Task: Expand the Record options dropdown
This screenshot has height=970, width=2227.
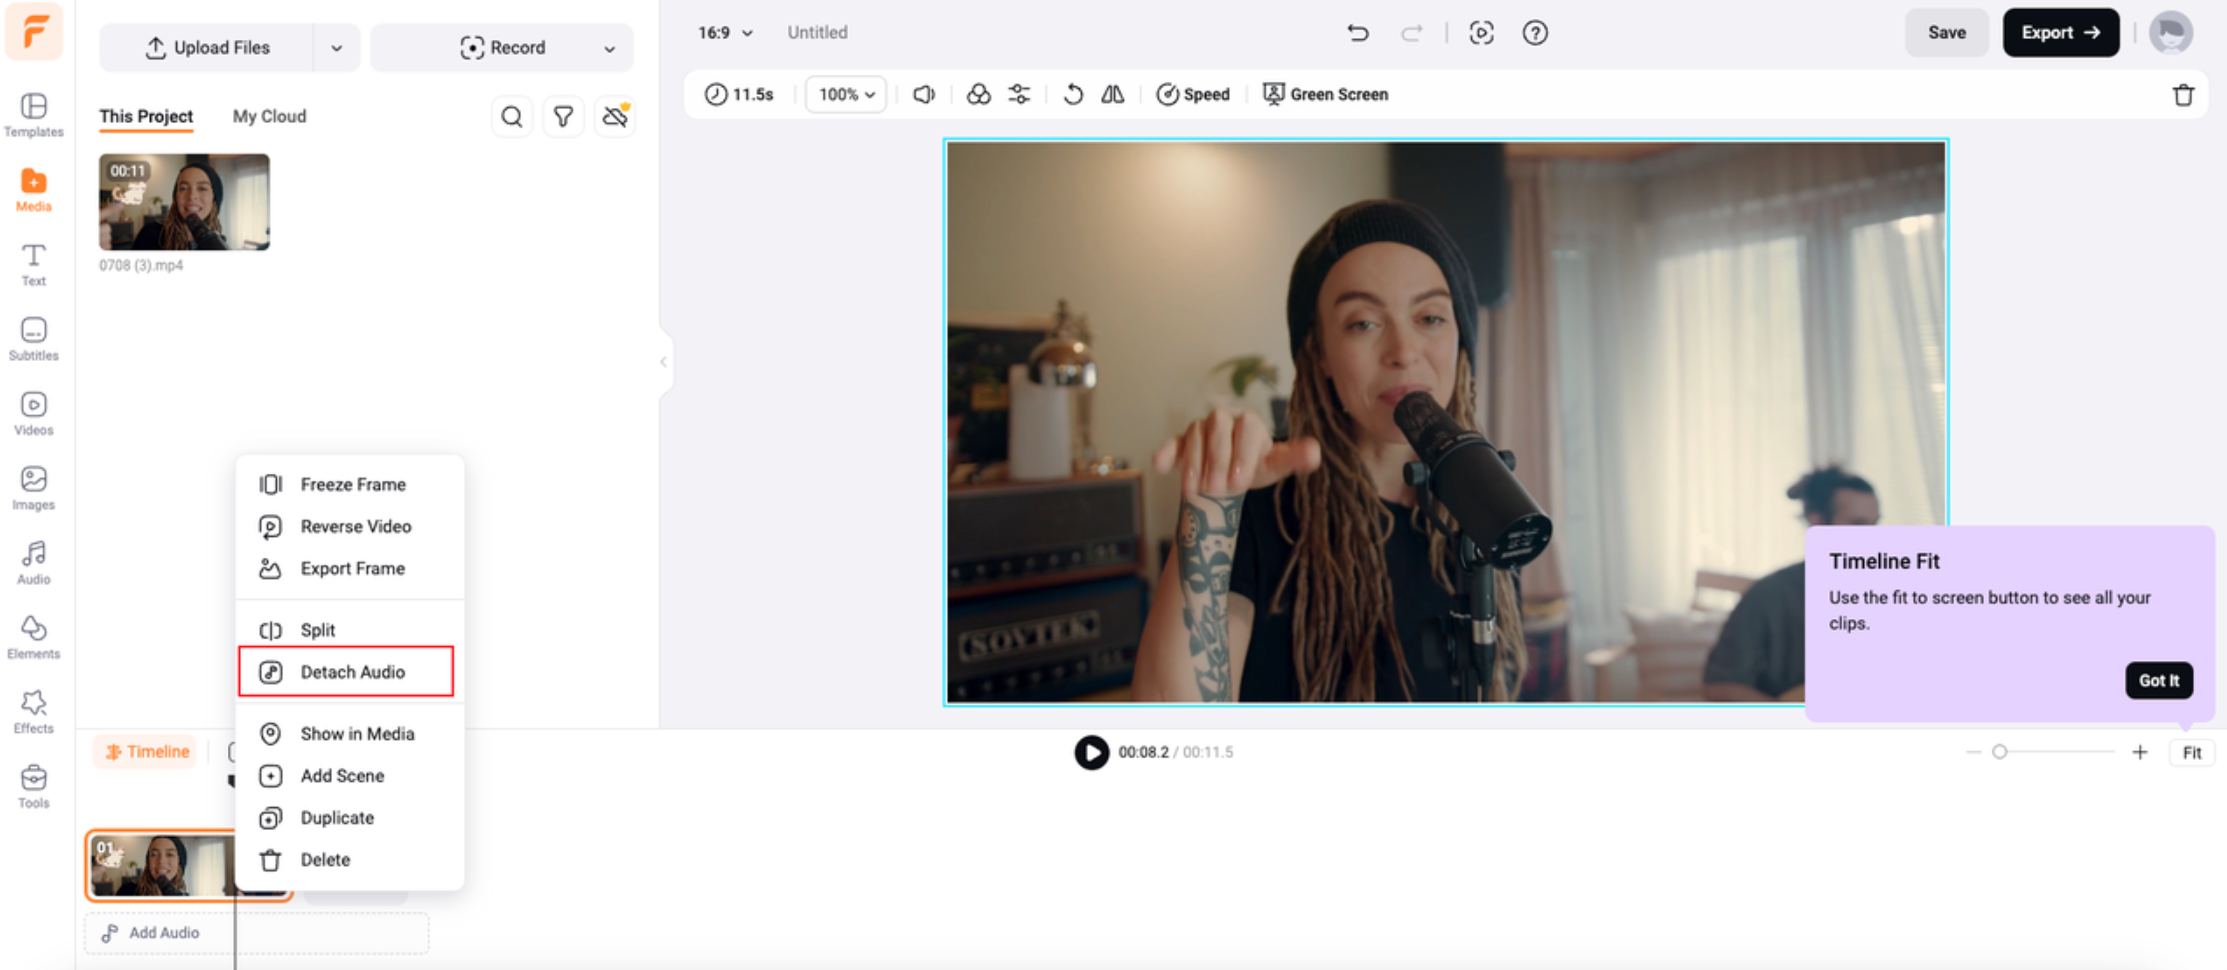Action: pyautogui.click(x=609, y=48)
